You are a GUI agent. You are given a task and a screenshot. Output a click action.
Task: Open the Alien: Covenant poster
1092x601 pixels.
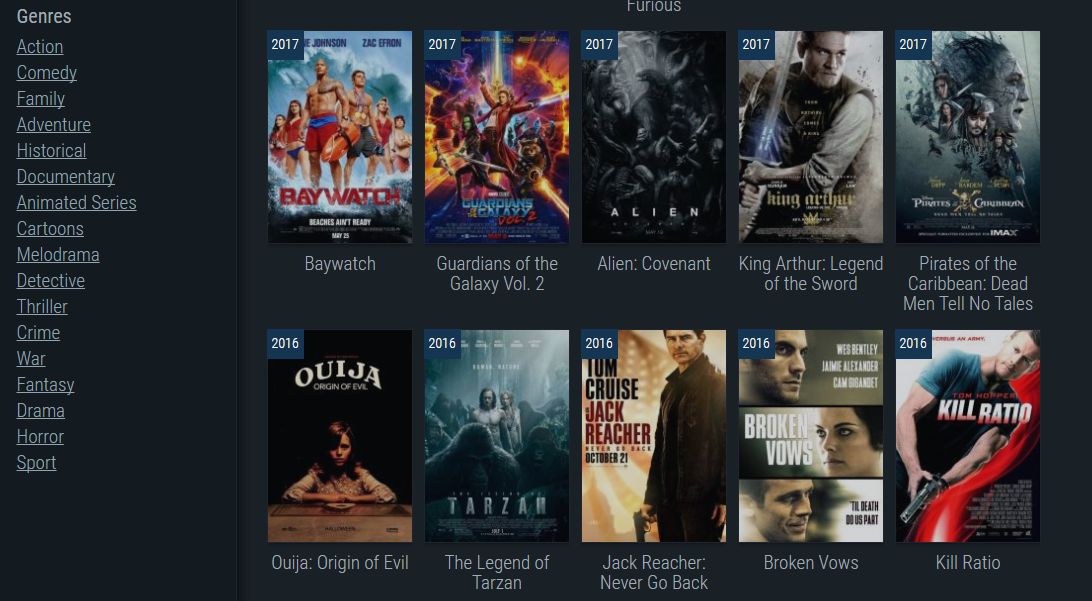tap(654, 137)
